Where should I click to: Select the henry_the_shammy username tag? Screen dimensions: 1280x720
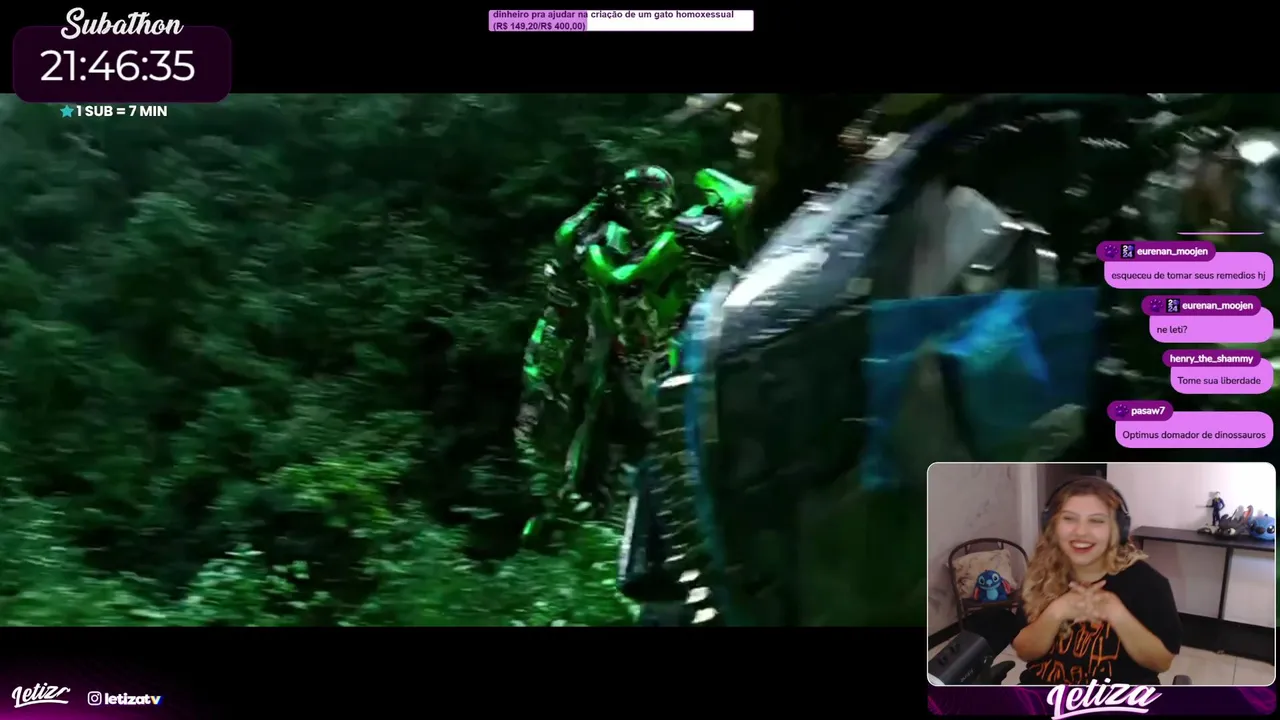(1211, 358)
